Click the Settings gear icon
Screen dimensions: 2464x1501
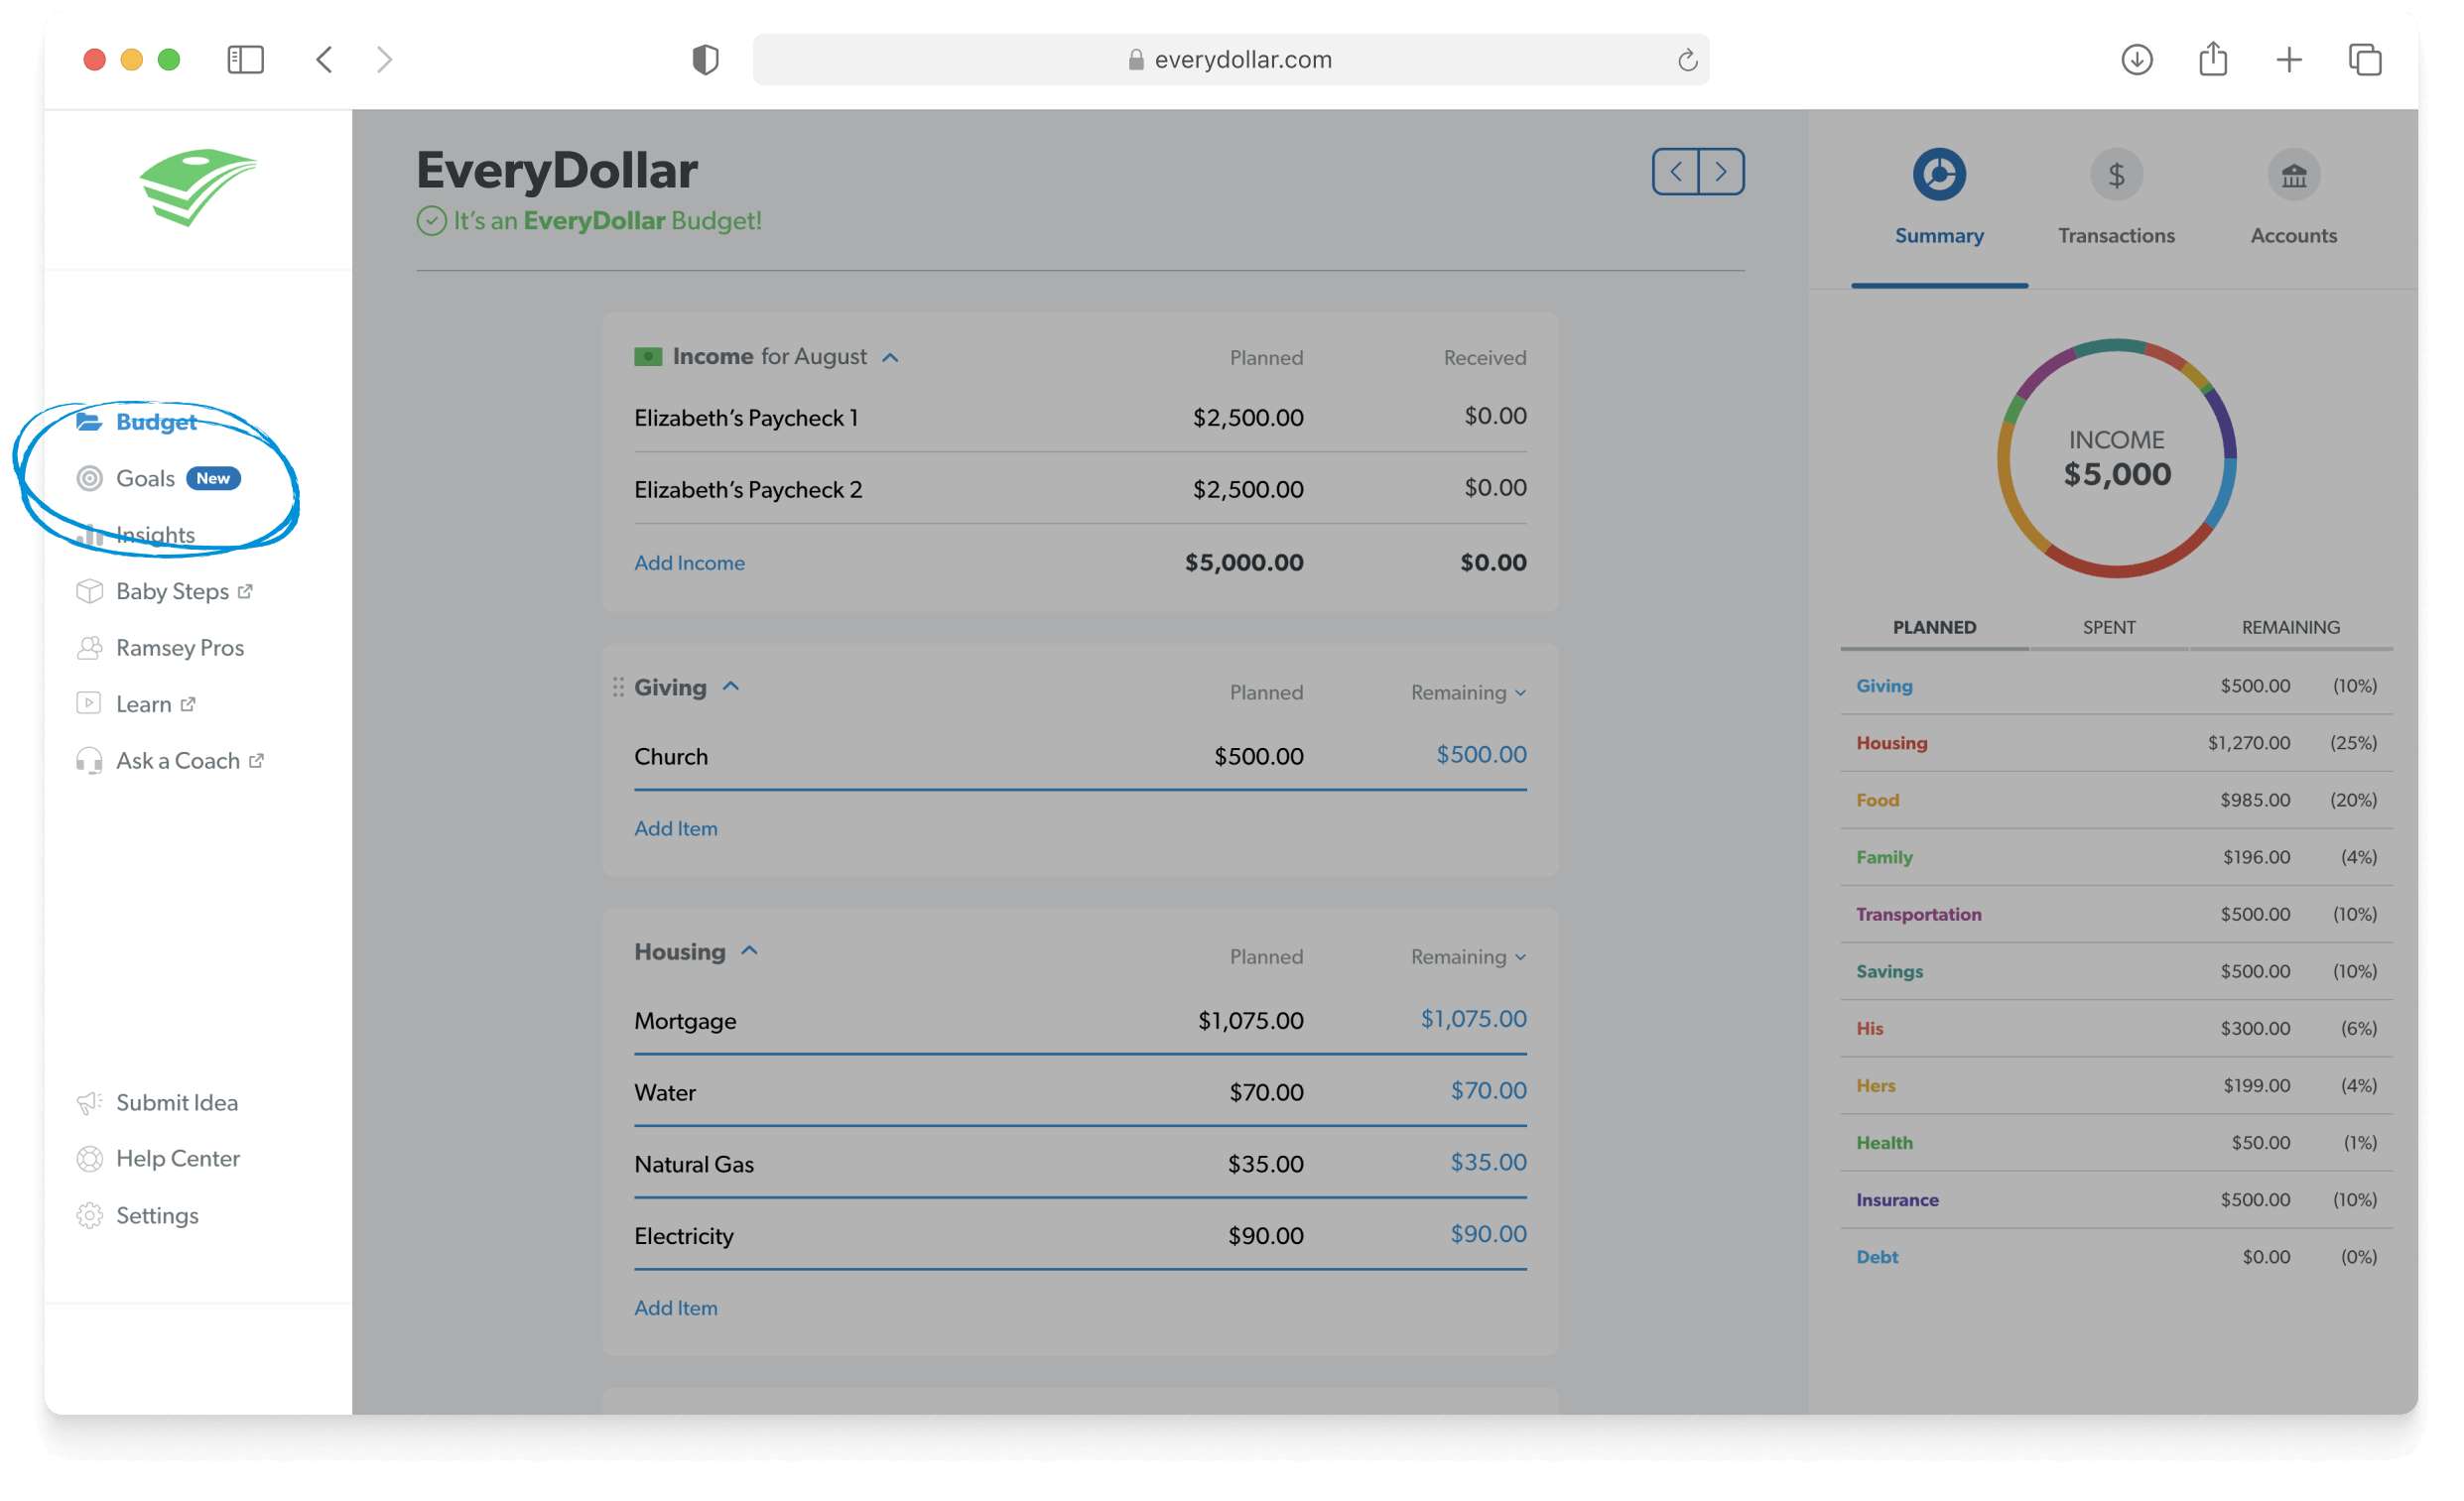point(90,1216)
